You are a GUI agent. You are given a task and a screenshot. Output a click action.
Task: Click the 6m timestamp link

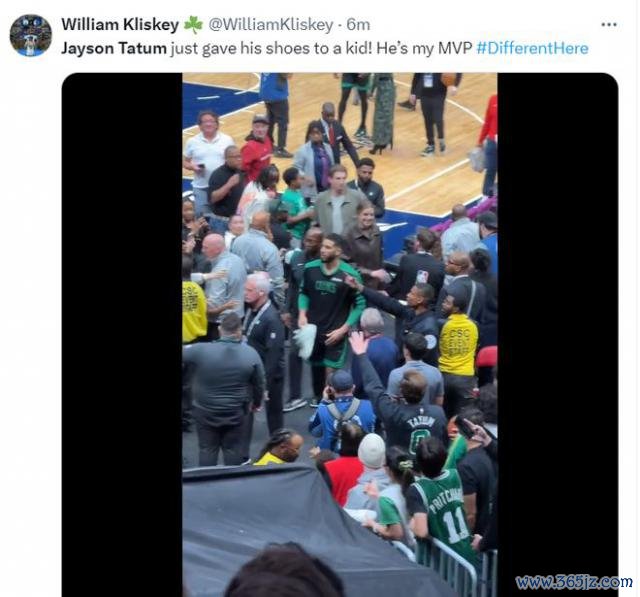tap(358, 25)
